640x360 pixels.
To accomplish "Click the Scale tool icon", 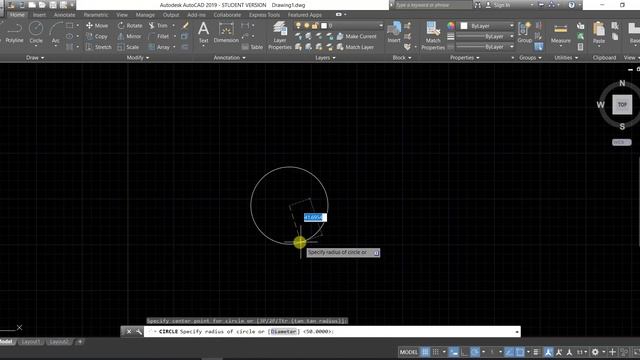I will 121,47.
